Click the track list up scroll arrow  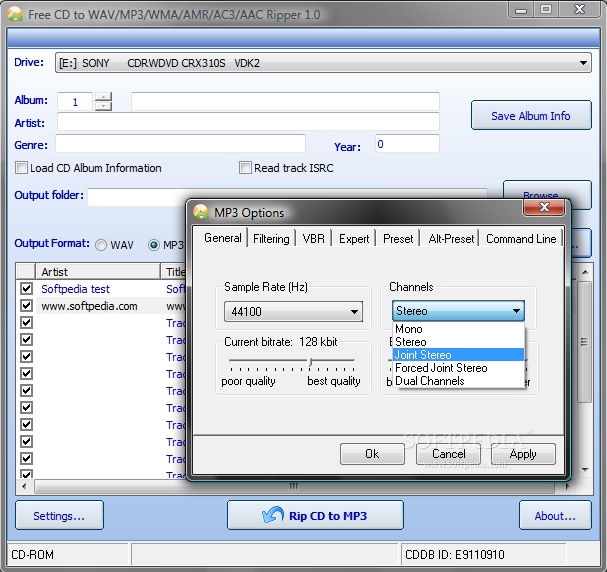click(585, 272)
